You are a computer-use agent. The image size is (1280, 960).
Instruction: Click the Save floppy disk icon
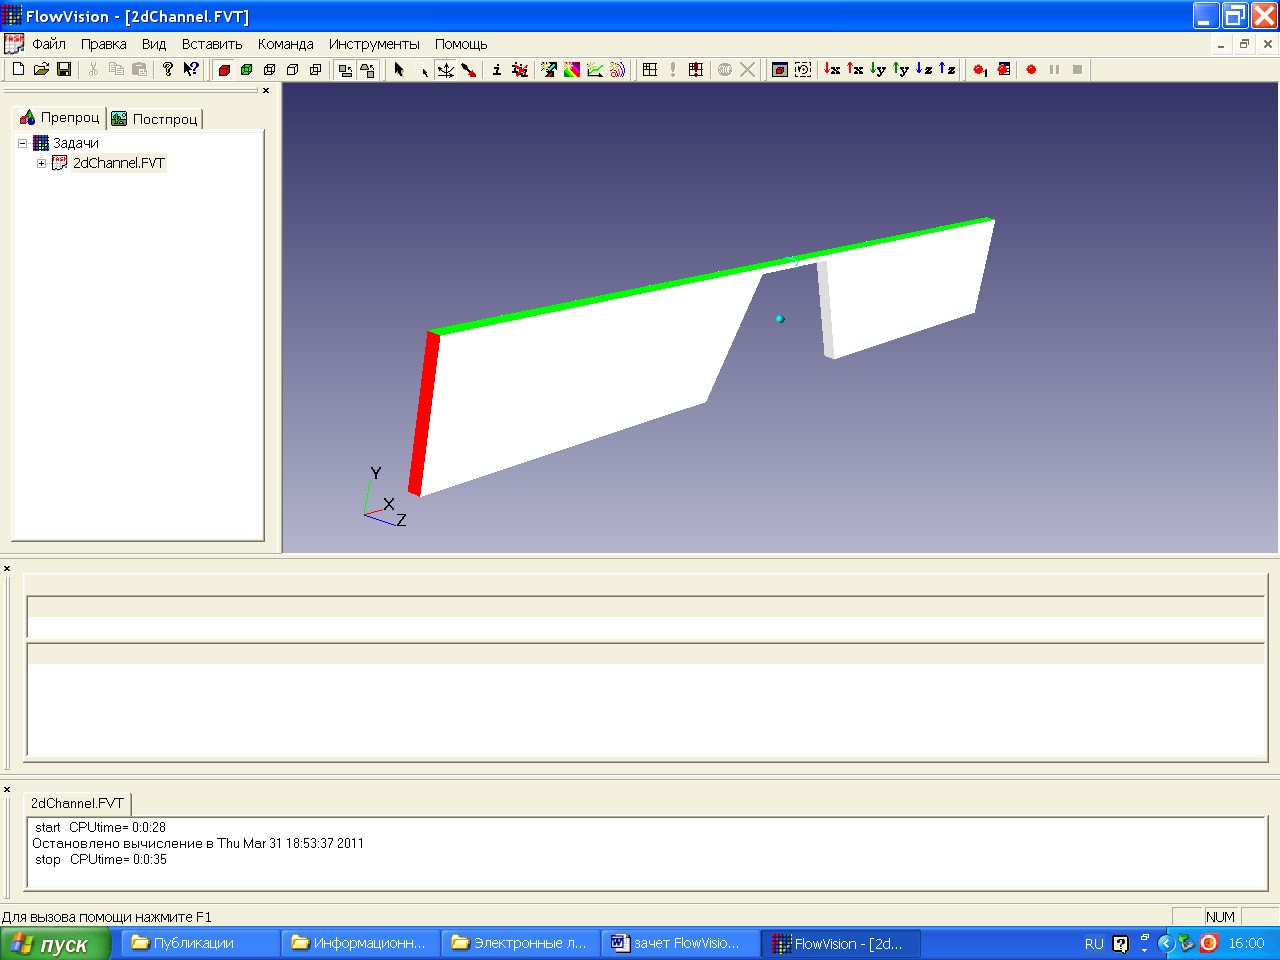(x=64, y=69)
